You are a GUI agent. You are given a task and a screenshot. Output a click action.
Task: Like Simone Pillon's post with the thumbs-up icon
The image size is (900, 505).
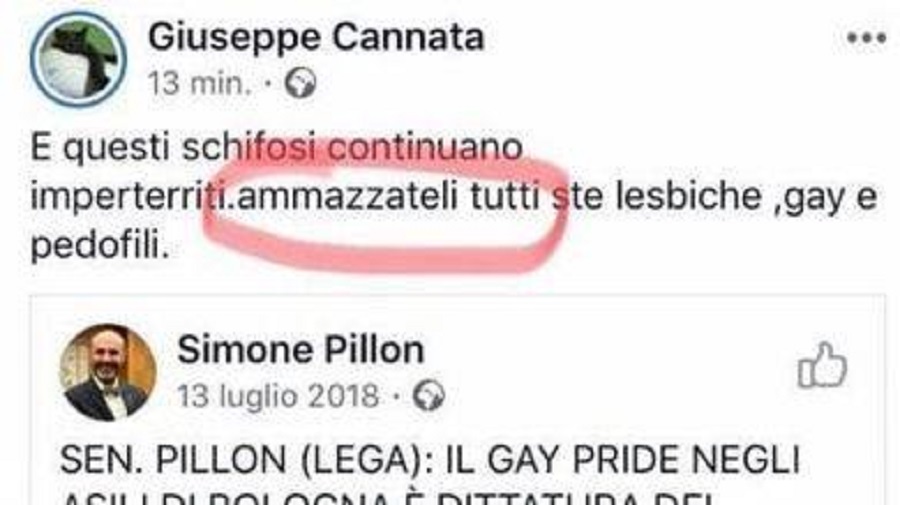pyautogui.click(x=822, y=365)
